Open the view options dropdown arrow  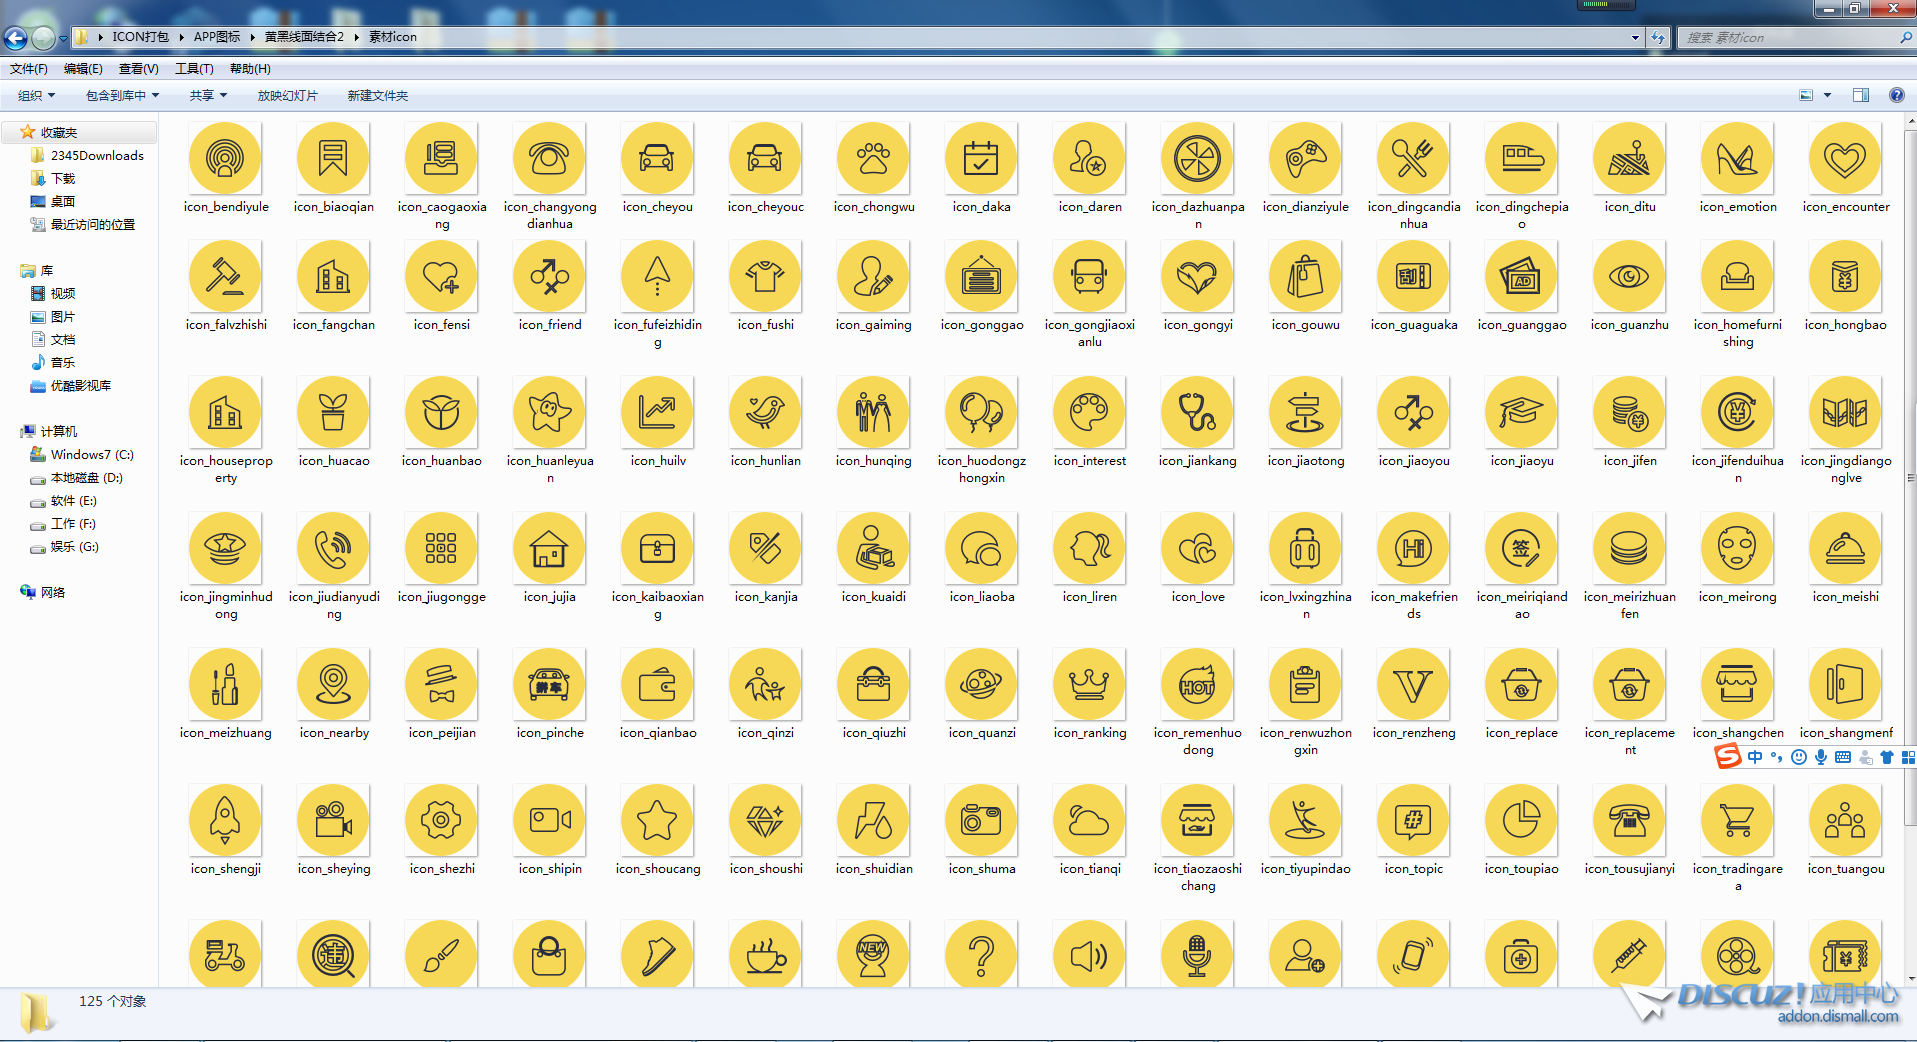point(1827,96)
